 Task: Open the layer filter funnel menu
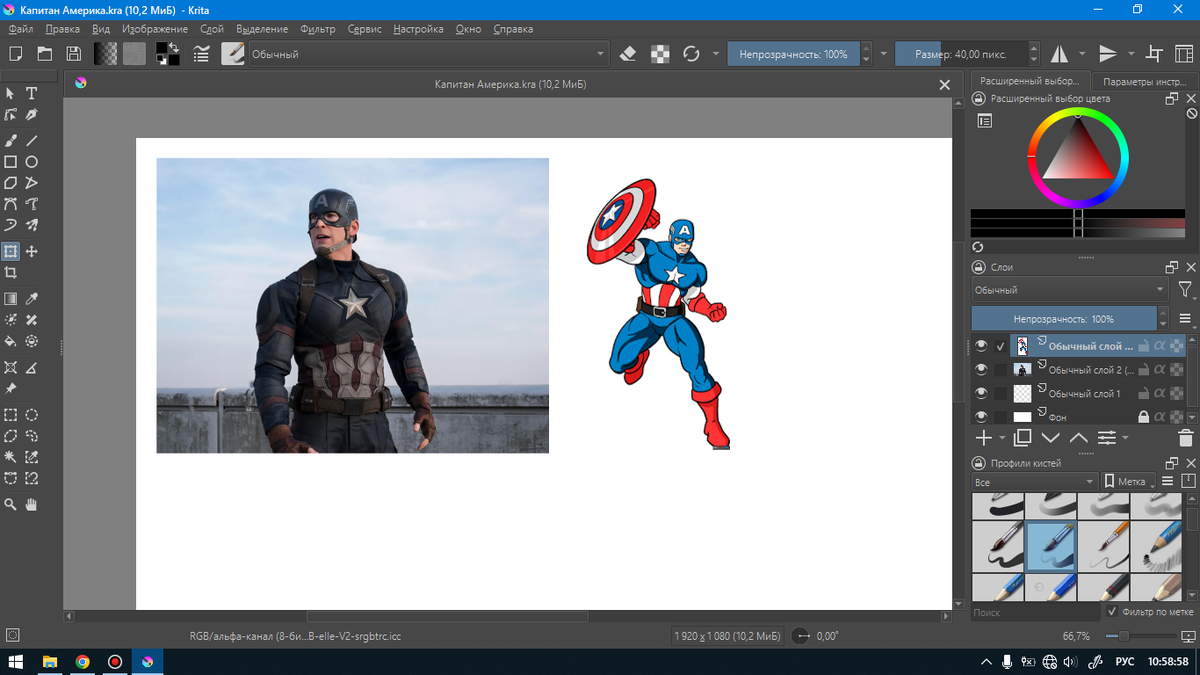pyautogui.click(x=1185, y=290)
